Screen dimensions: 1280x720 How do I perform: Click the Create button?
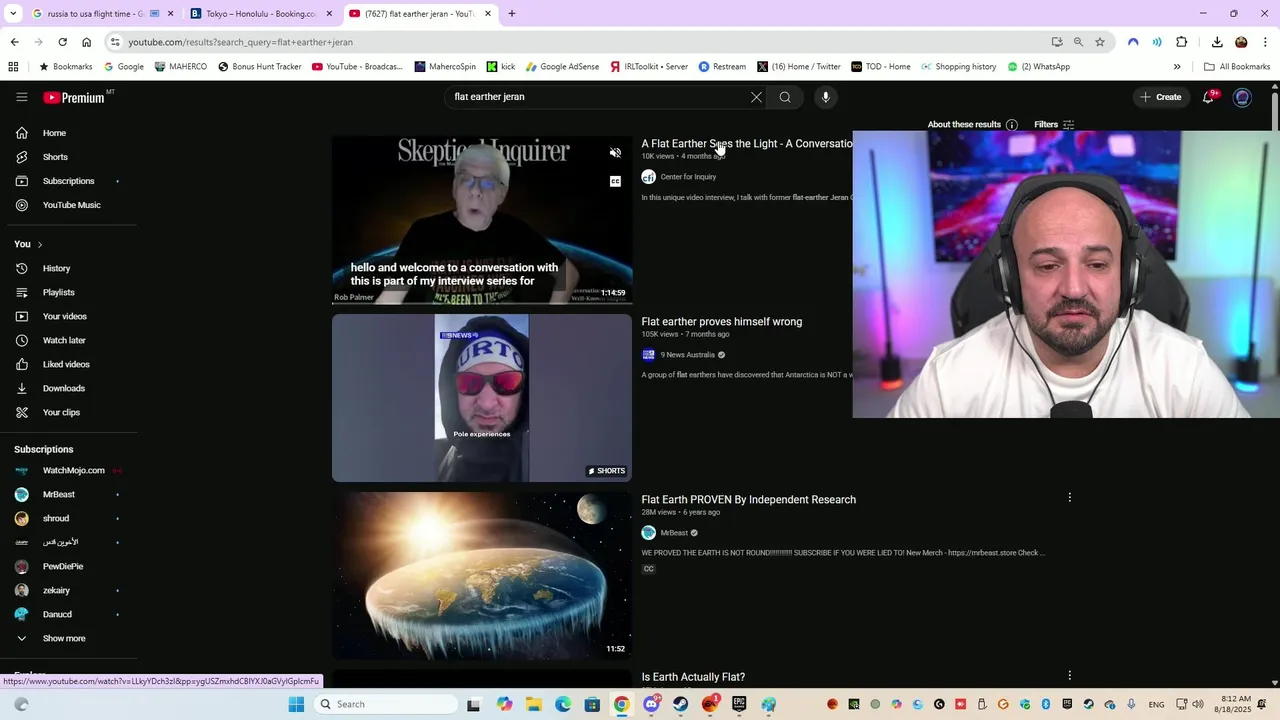1160,97
